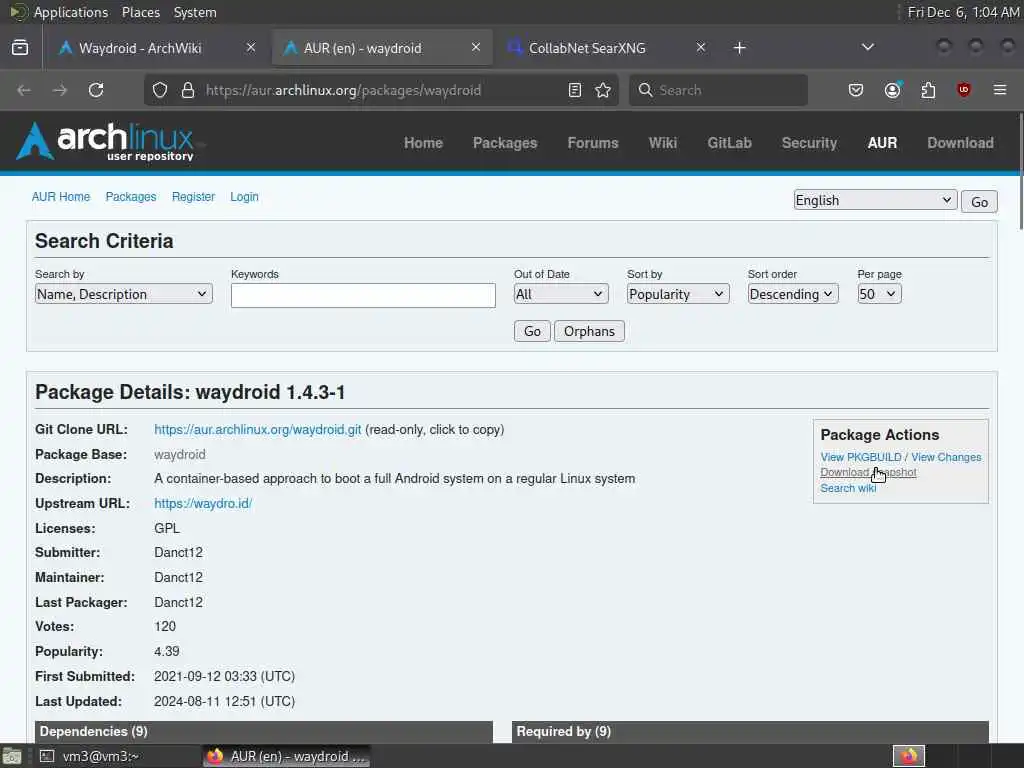Click the Firefox Search box
1024x768 pixels.
(x=718, y=90)
